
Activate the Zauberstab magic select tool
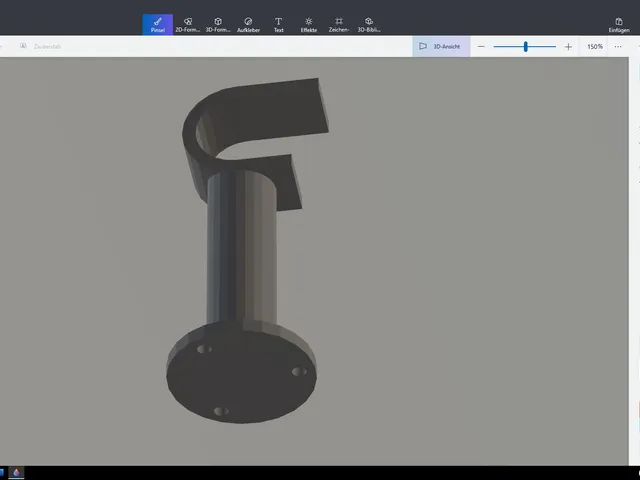point(41,47)
